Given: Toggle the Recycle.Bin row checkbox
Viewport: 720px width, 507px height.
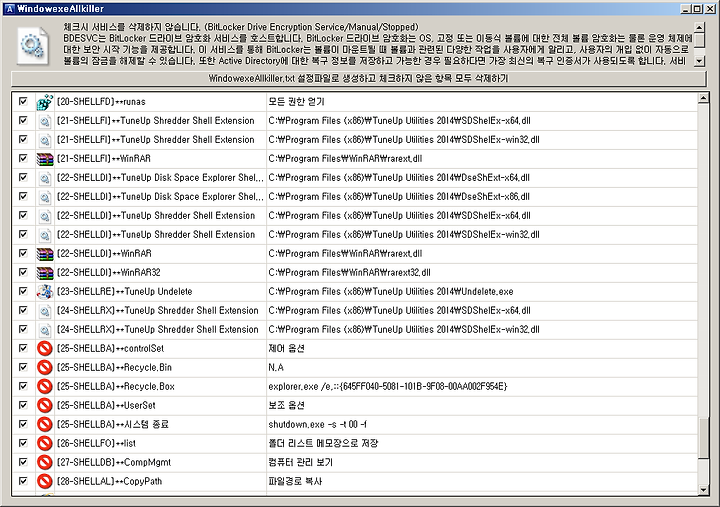Looking at the screenshot, I should (x=23, y=366).
